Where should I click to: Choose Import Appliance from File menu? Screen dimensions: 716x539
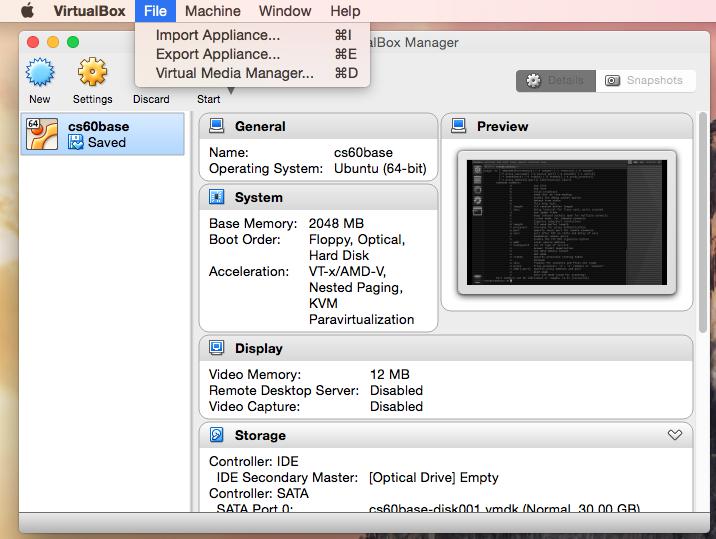[253, 35]
